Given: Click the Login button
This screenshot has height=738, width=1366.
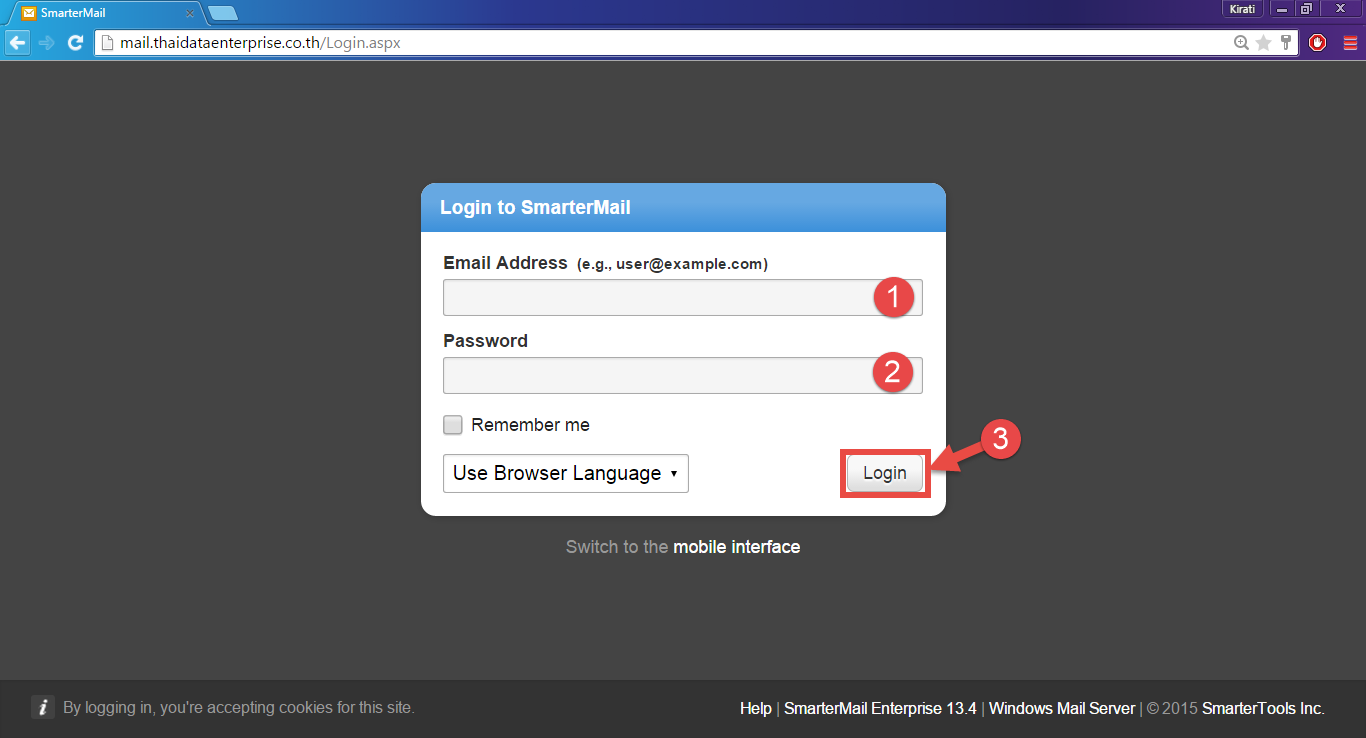Looking at the screenshot, I should coord(885,473).
